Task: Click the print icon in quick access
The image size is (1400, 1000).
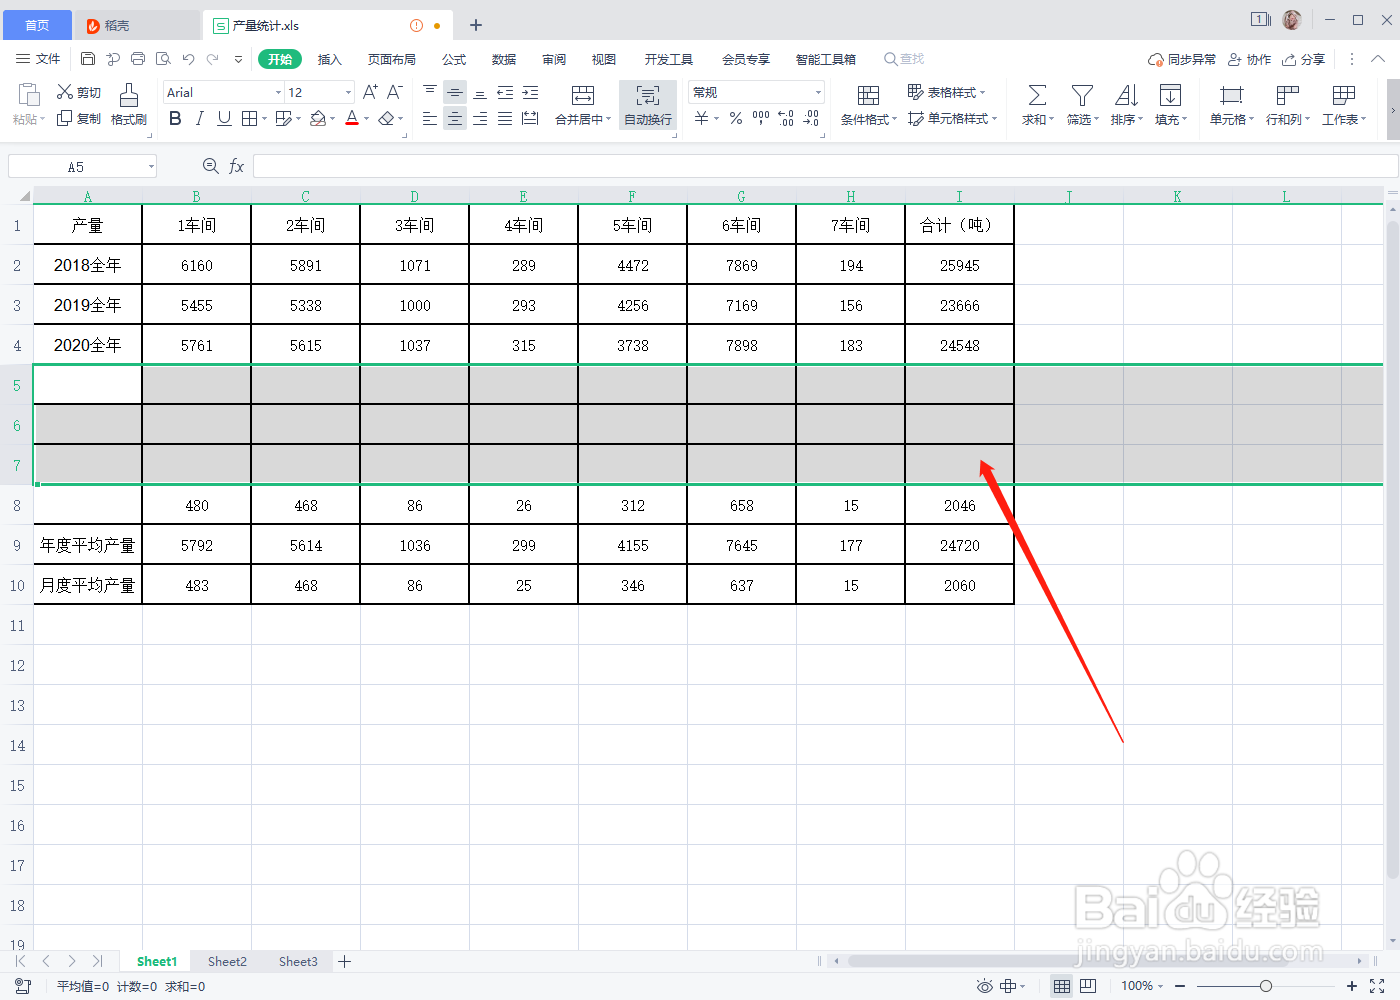Action: [138, 59]
